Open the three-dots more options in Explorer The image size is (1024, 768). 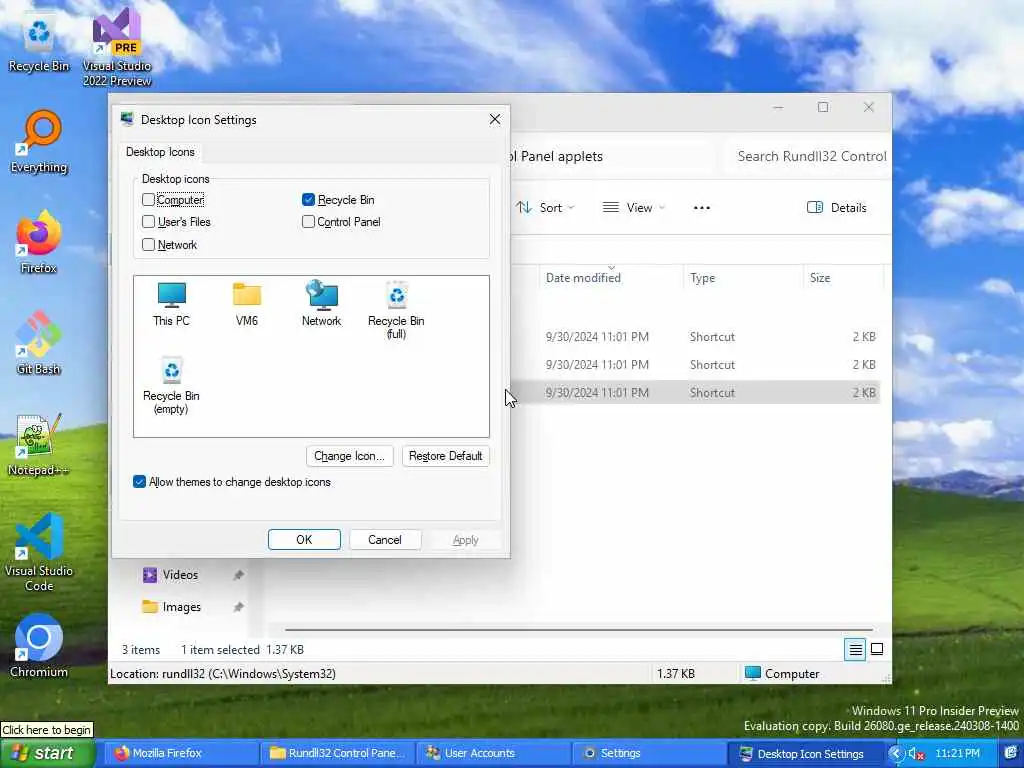point(701,208)
